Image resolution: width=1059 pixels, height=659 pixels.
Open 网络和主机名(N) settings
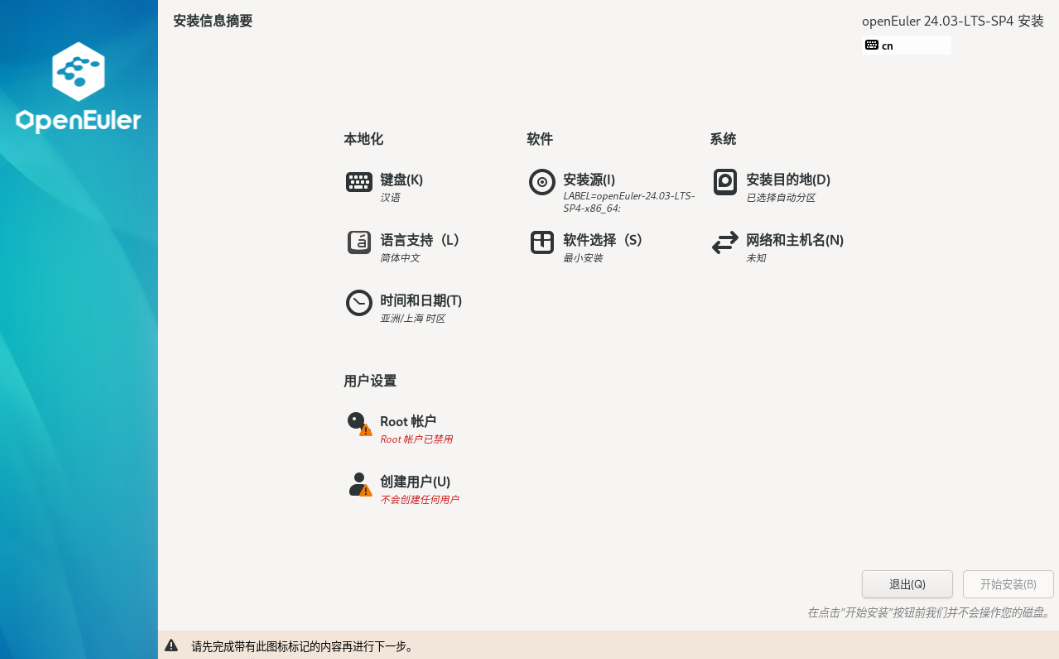pos(795,240)
